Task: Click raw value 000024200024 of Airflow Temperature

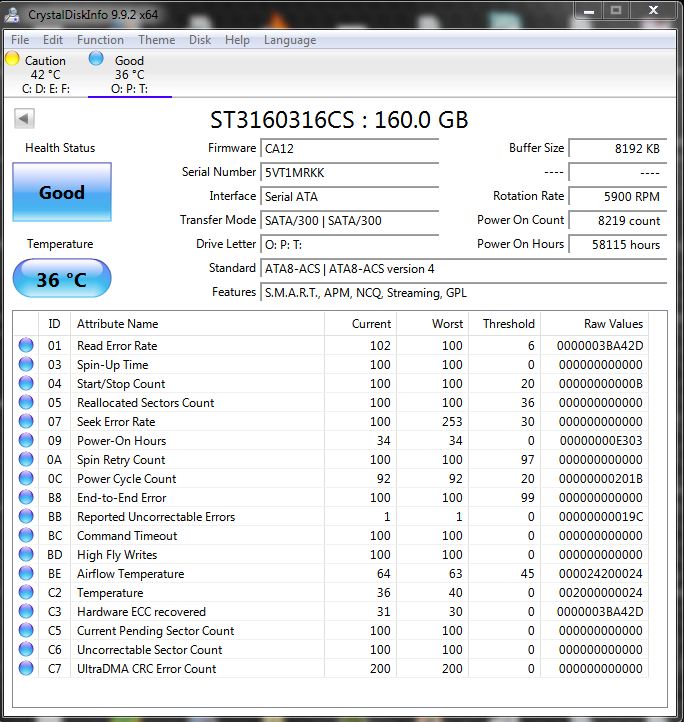Action: pyautogui.click(x=601, y=574)
